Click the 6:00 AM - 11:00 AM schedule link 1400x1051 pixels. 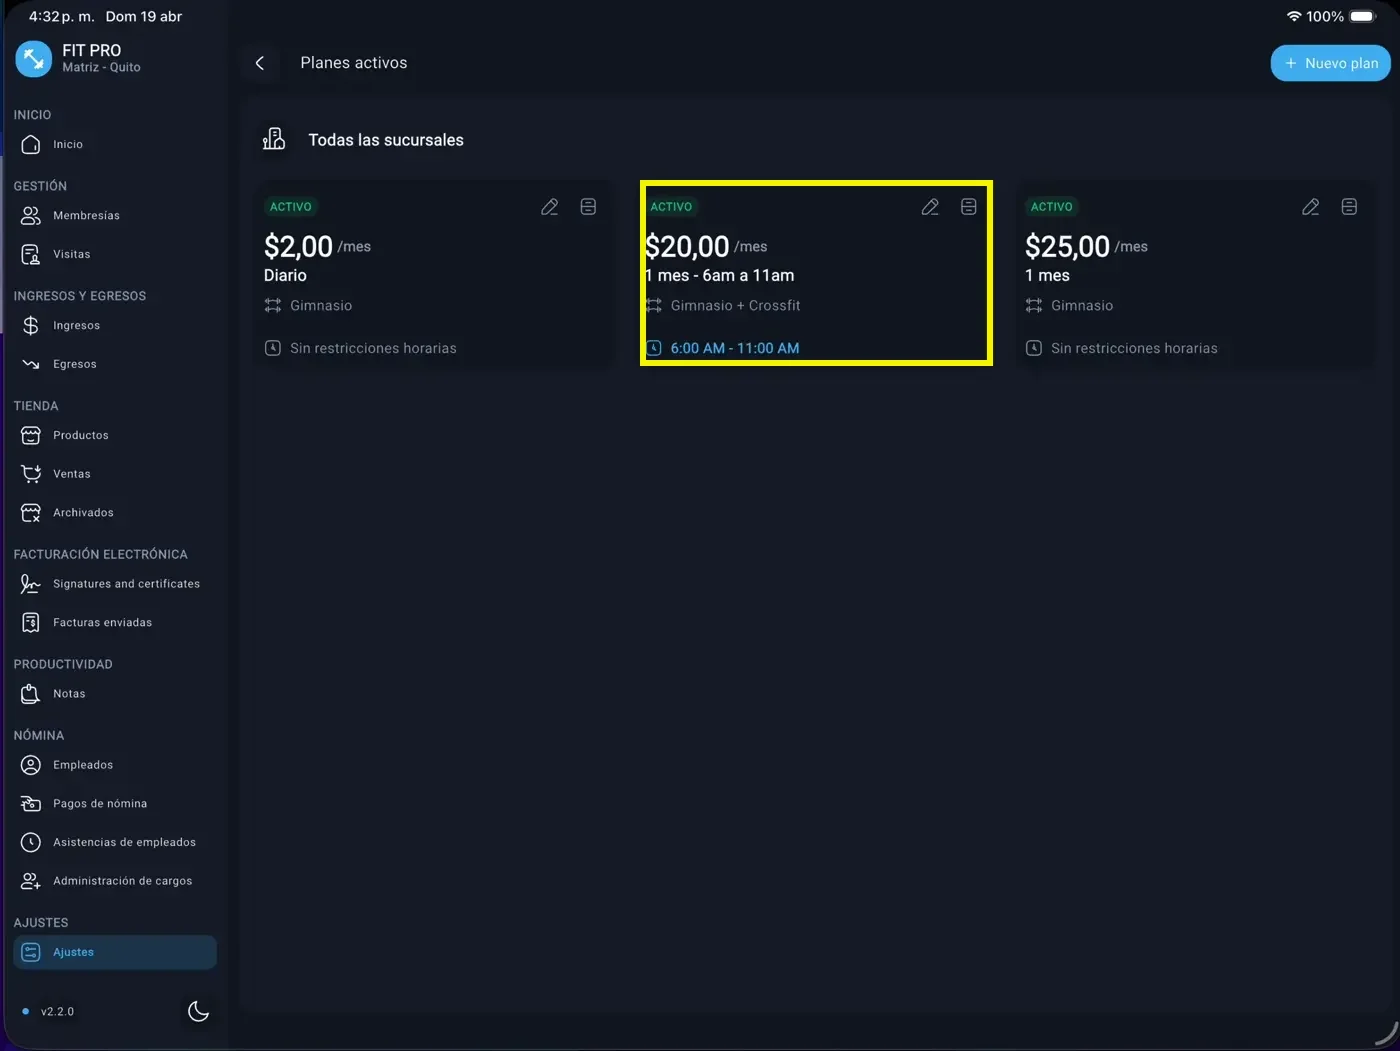(734, 349)
